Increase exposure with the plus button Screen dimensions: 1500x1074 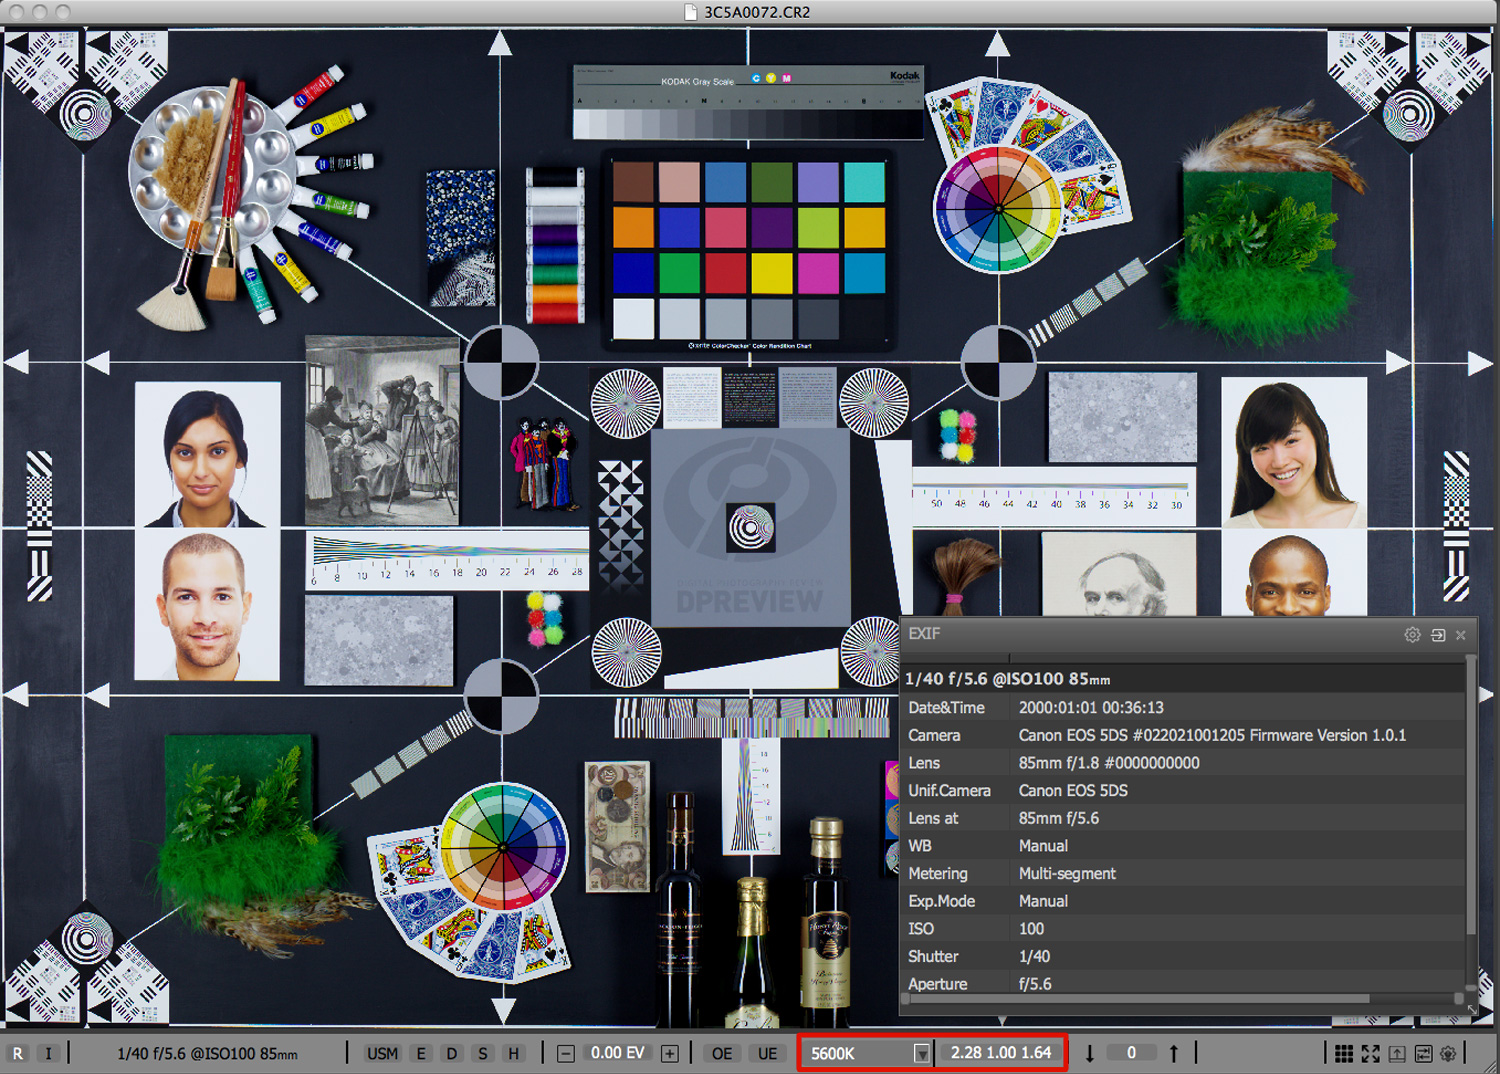coord(670,1053)
